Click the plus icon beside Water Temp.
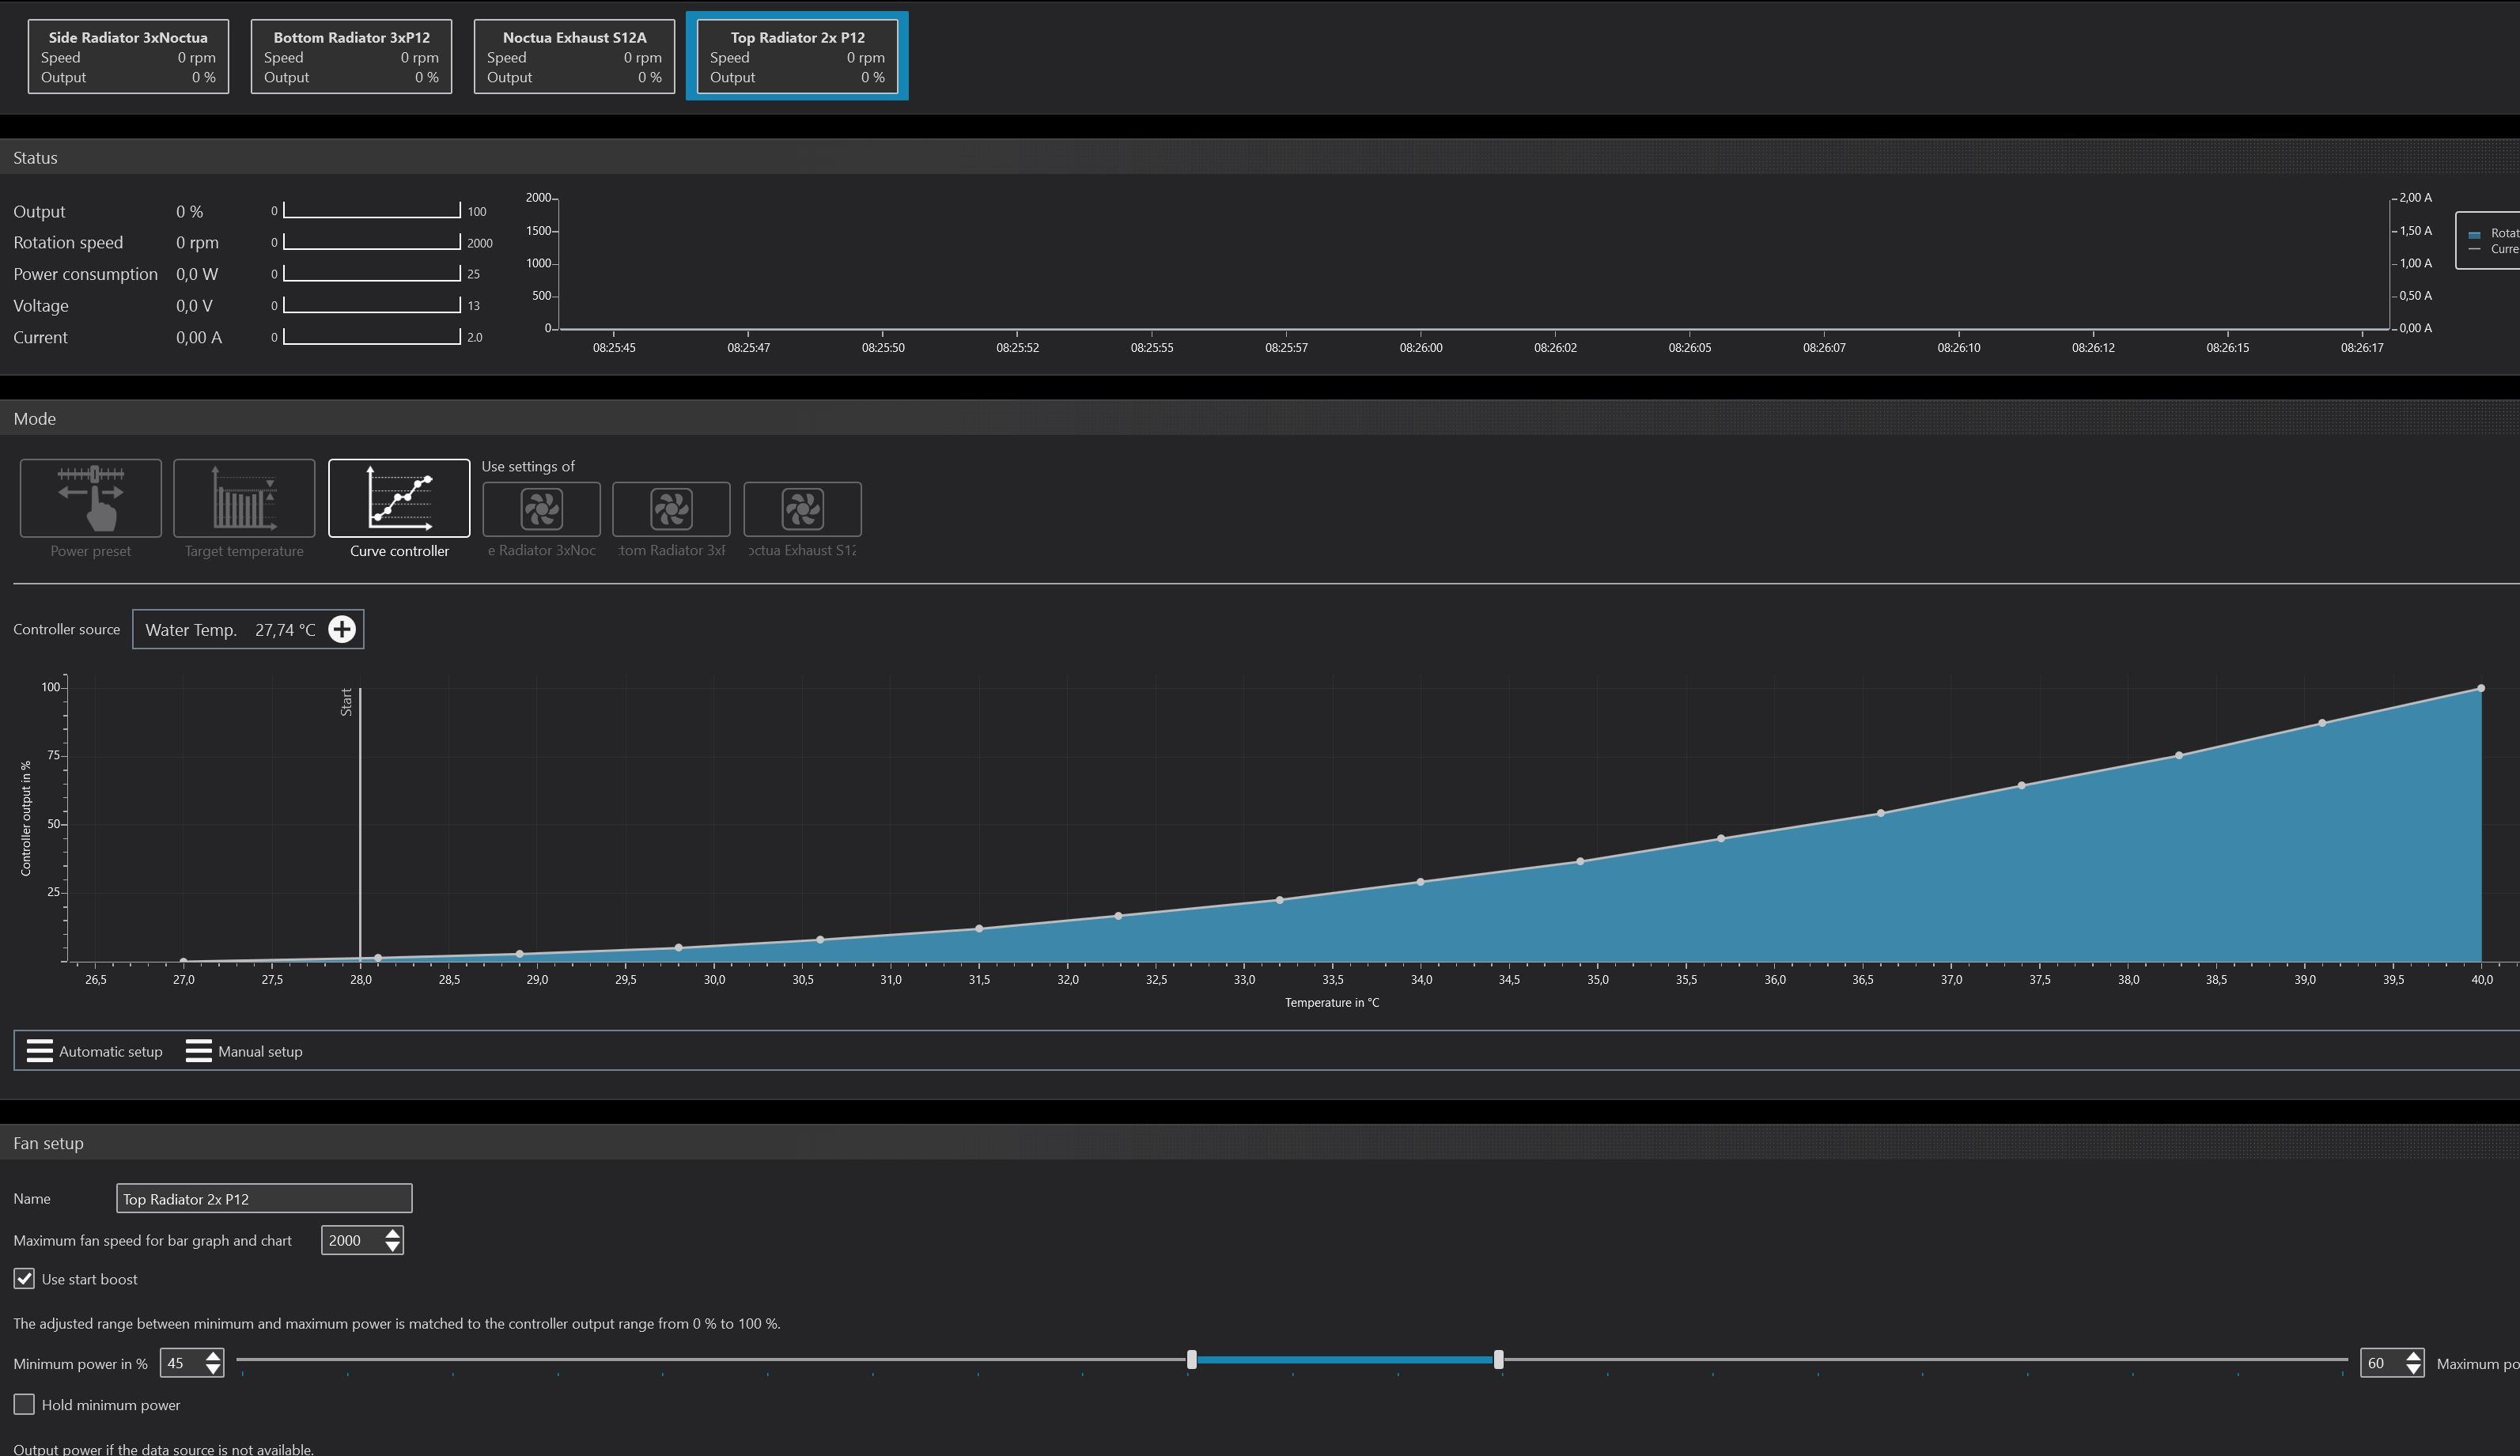Viewport: 2520px width, 1456px height. click(342, 629)
